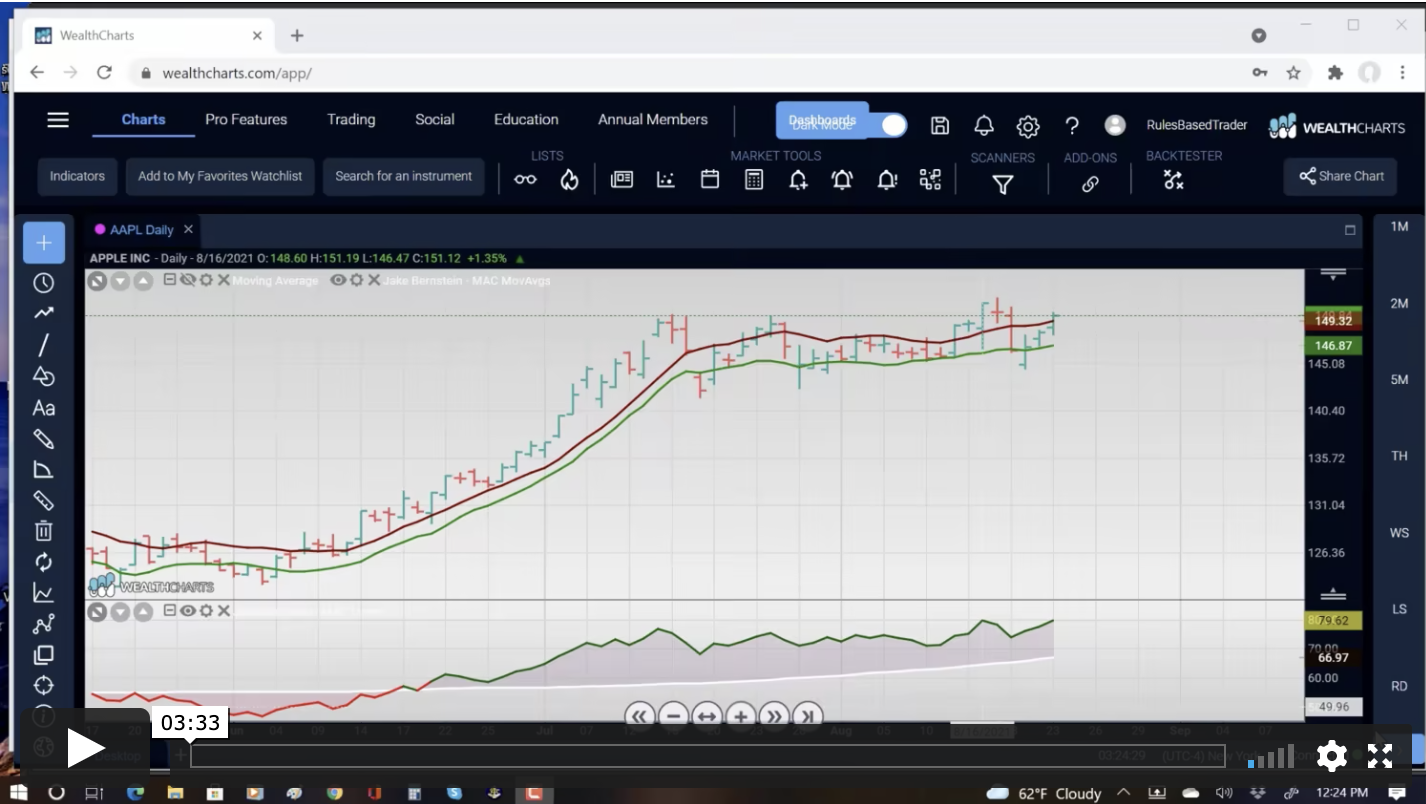The width and height of the screenshot is (1426, 804).
Task: Select the clock time tool
Action: 43,283
